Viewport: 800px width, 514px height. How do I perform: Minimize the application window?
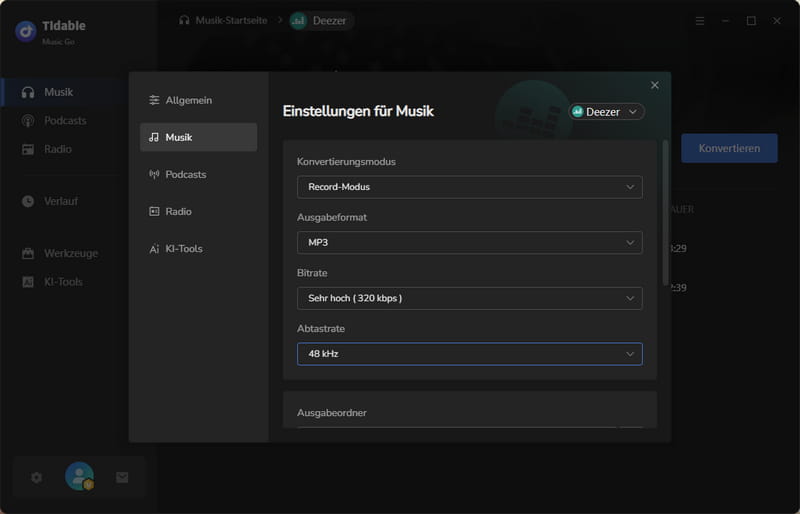(x=726, y=21)
